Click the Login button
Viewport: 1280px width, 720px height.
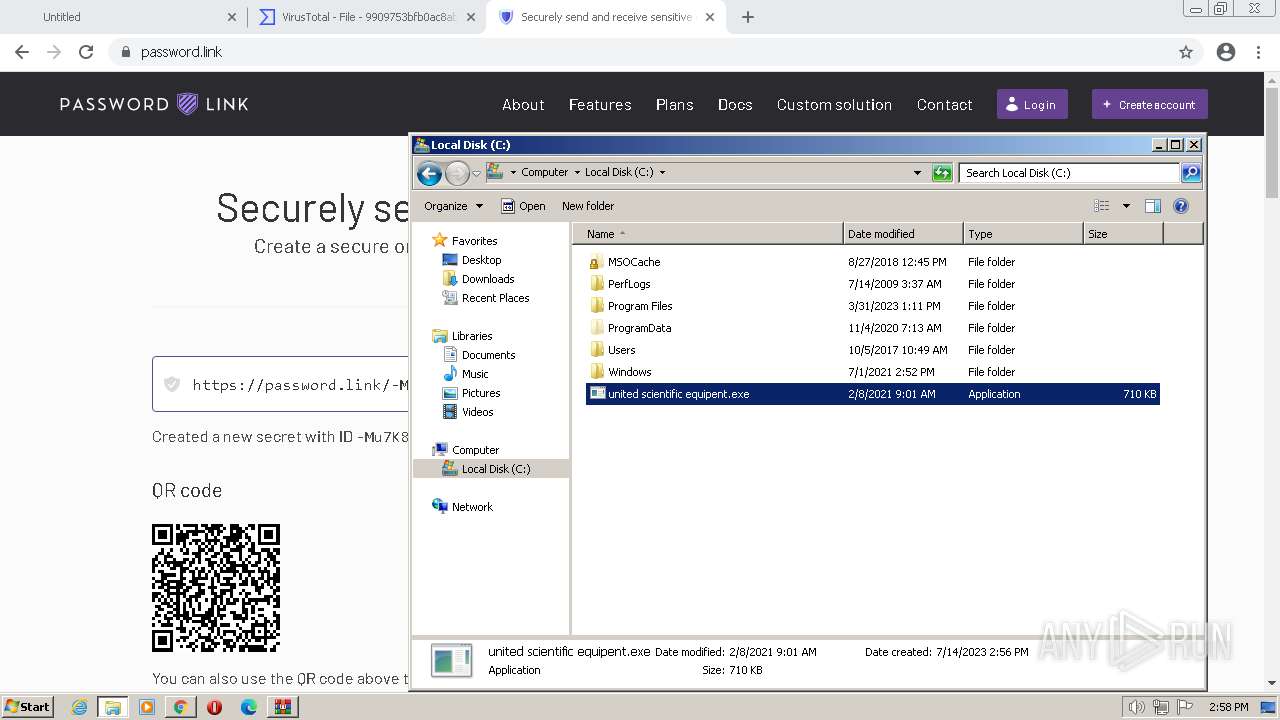(1032, 104)
